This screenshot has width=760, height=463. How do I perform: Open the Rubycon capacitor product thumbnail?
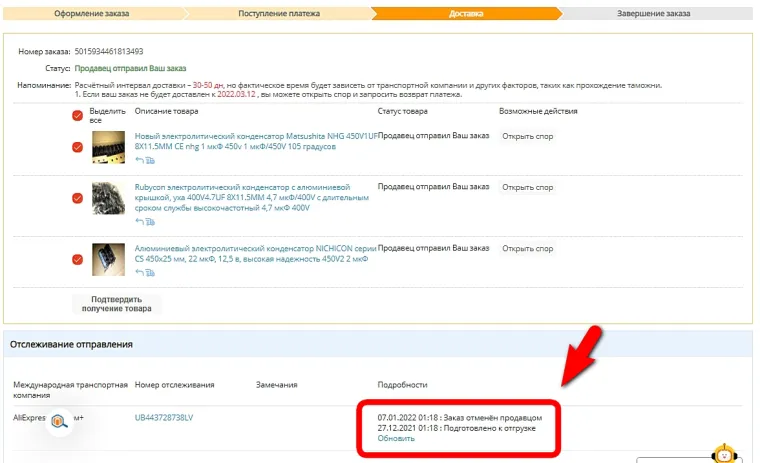pos(108,197)
